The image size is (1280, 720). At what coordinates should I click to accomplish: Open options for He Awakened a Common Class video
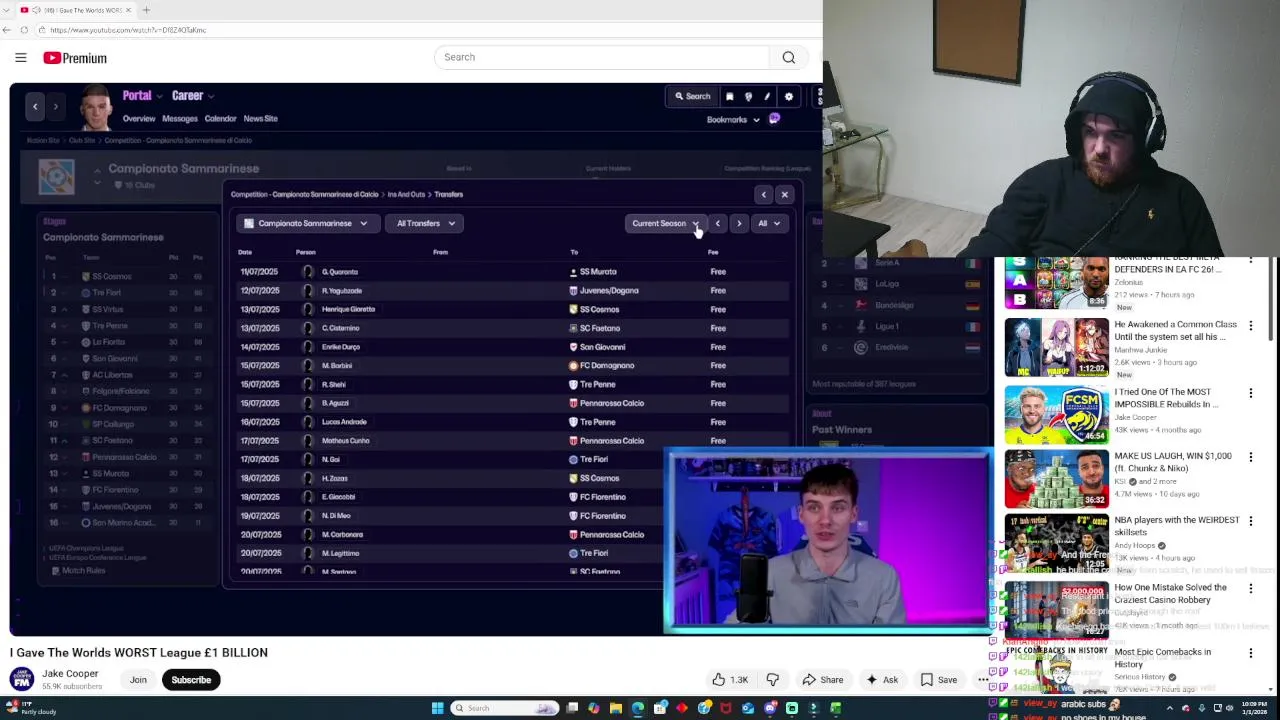(1250, 326)
